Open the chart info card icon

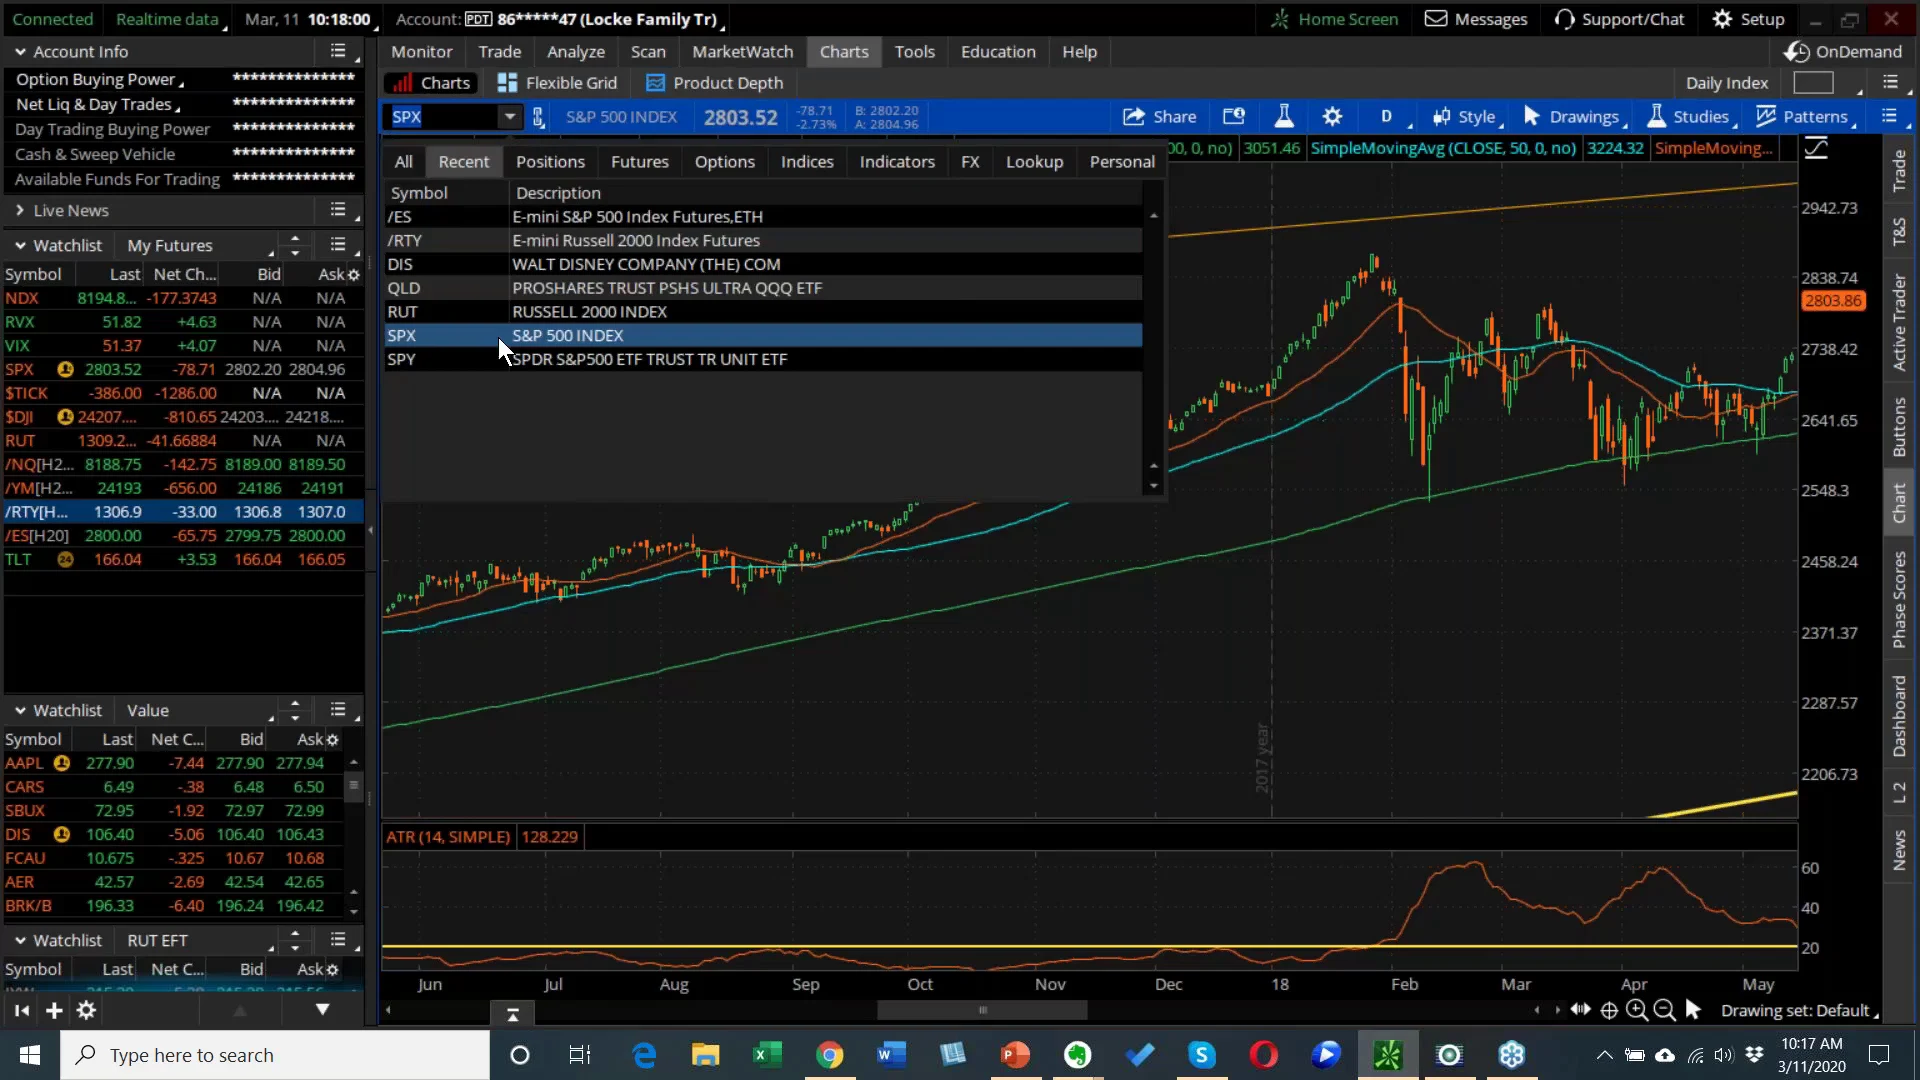[1234, 117]
